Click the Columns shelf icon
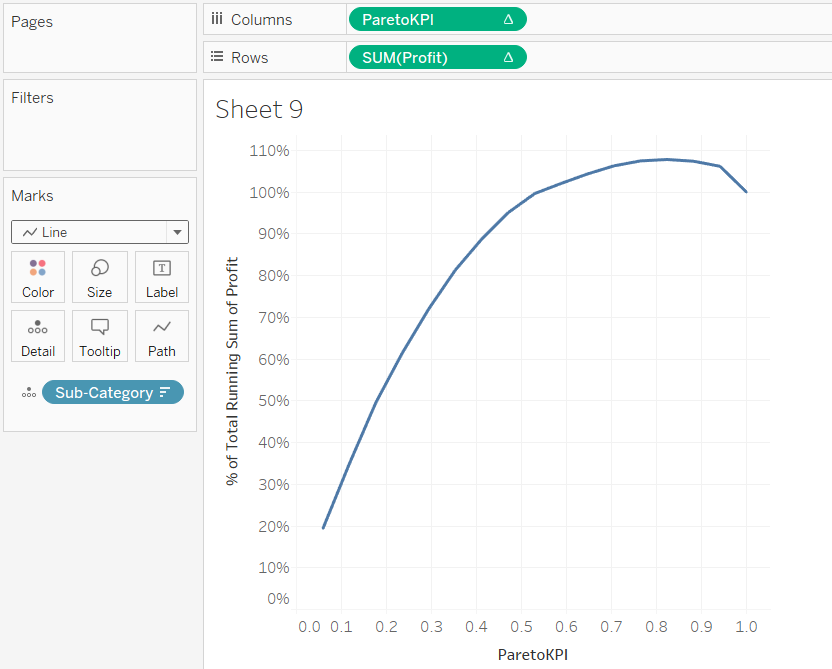The height and width of the screenshot is (669, 832). click(217, 19)
